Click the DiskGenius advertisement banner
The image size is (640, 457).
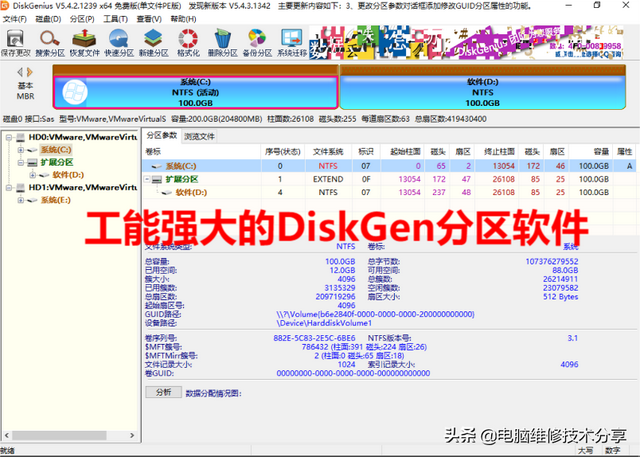point(466,43)
